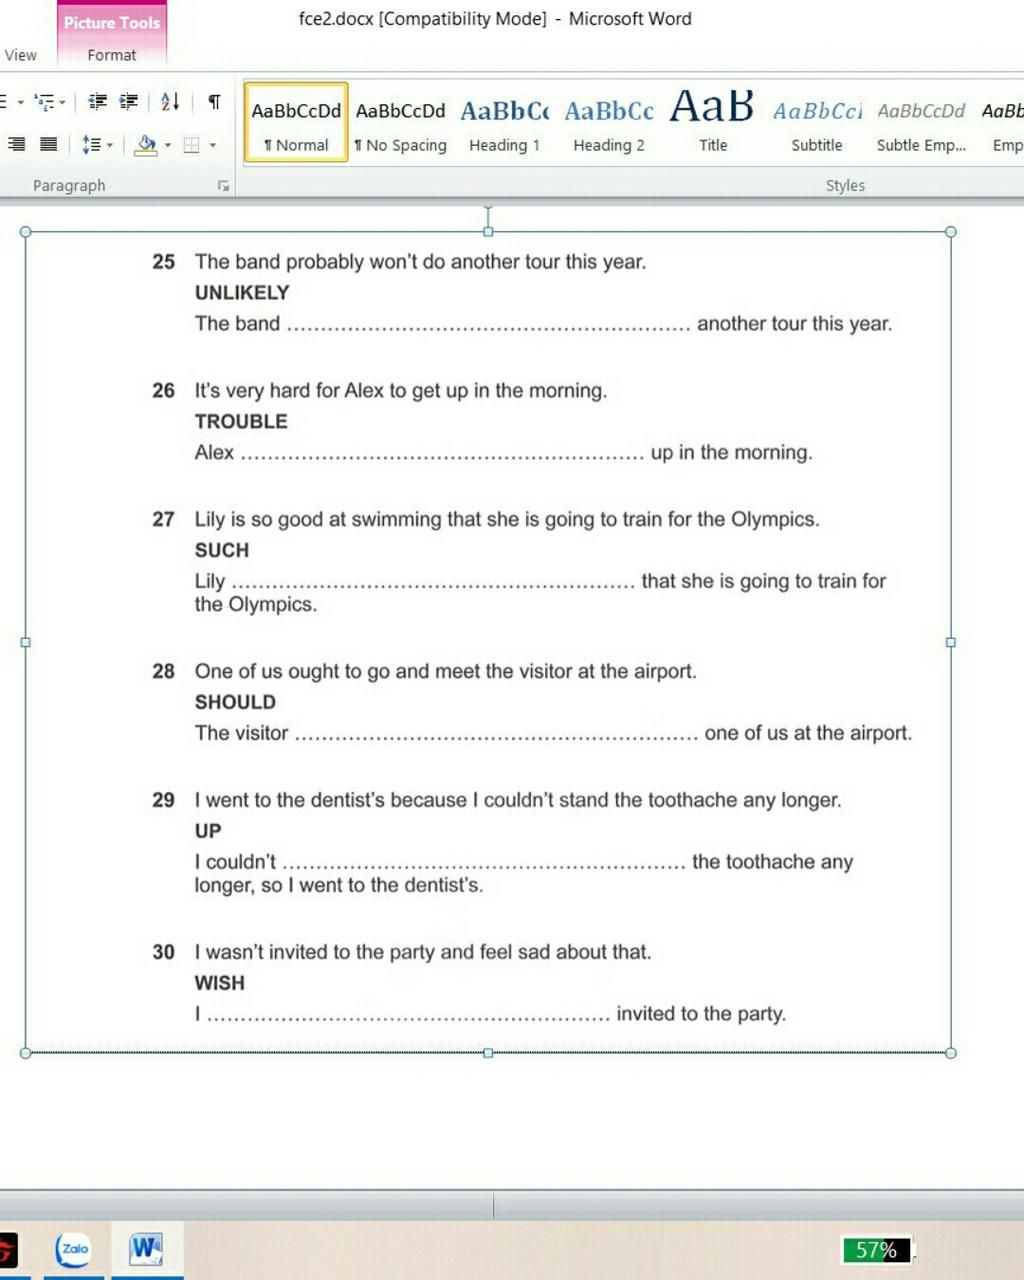Viewport: 1024px width, 1280px height.
Task: Click the Decrease Indent icon
Action: click(x=97, y=101)
